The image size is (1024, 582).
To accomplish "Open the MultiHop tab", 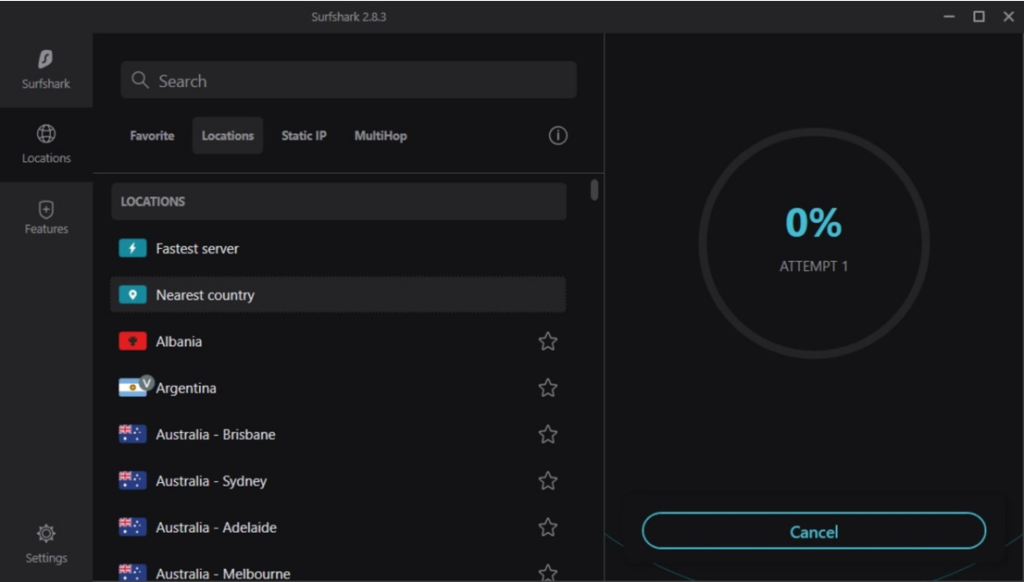I will pos(380,135).
